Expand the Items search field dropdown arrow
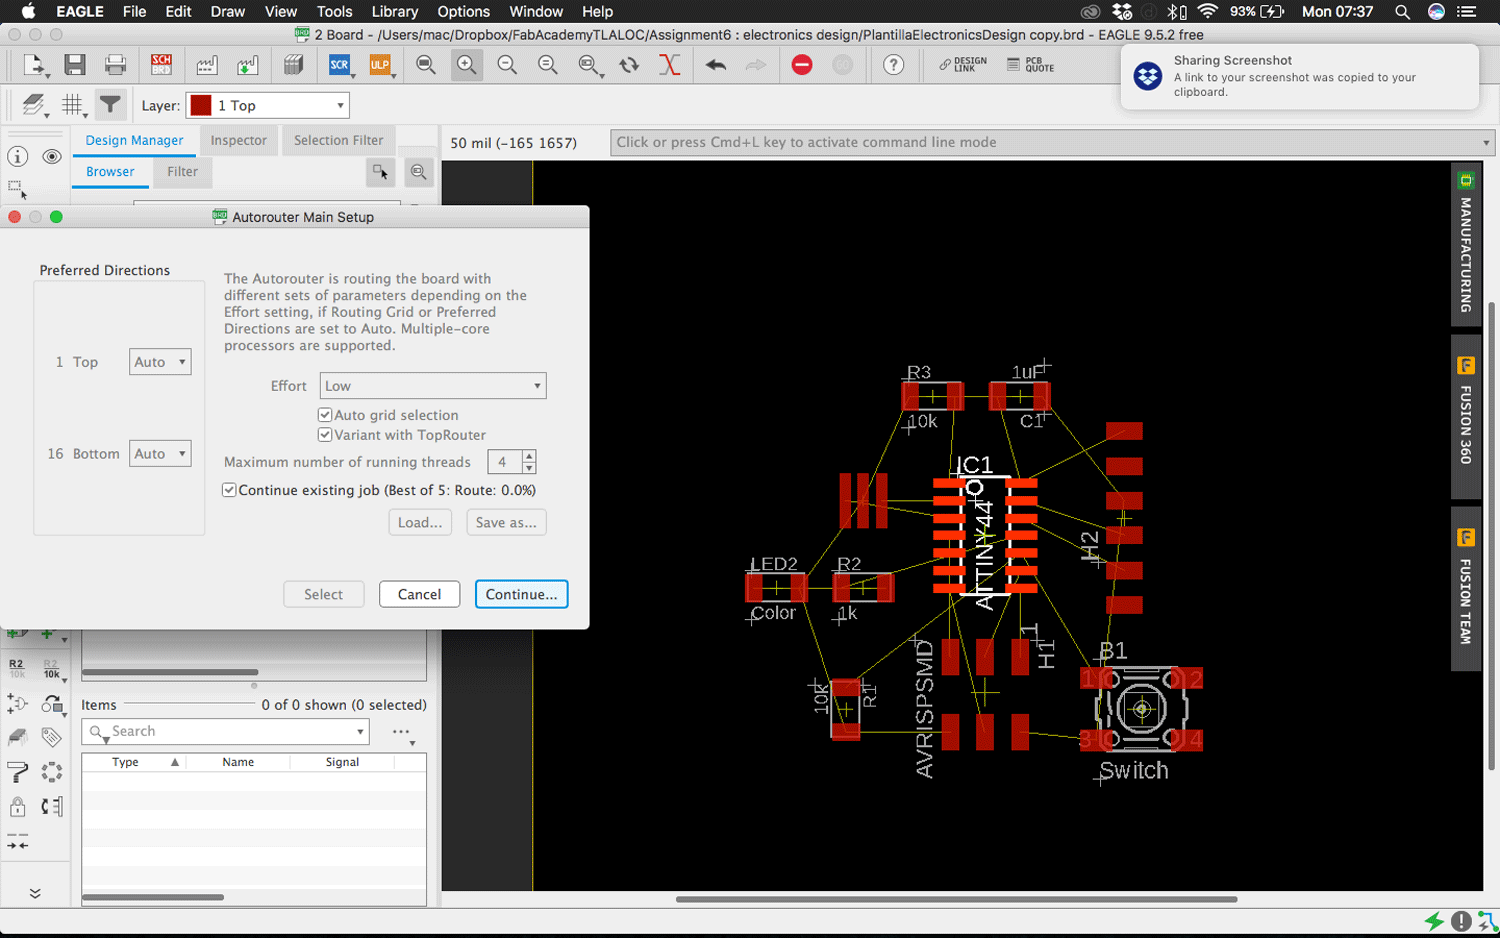Screen dimensions: 1500x938 [360, 732]
